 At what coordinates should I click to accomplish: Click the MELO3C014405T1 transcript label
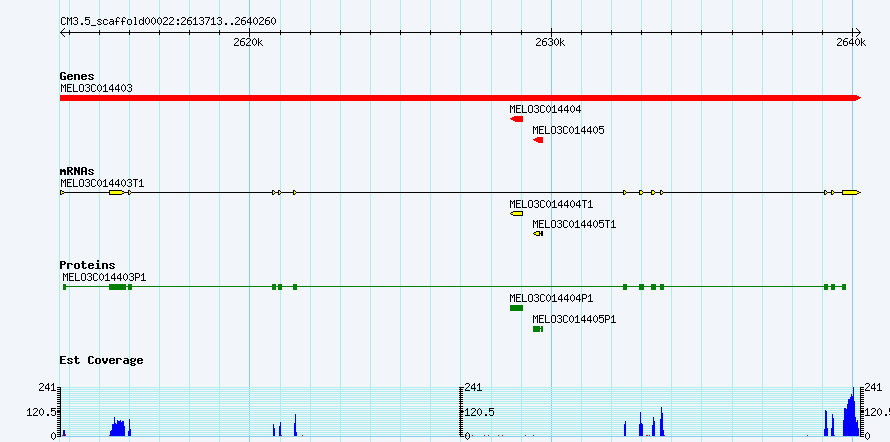(574, 224)
